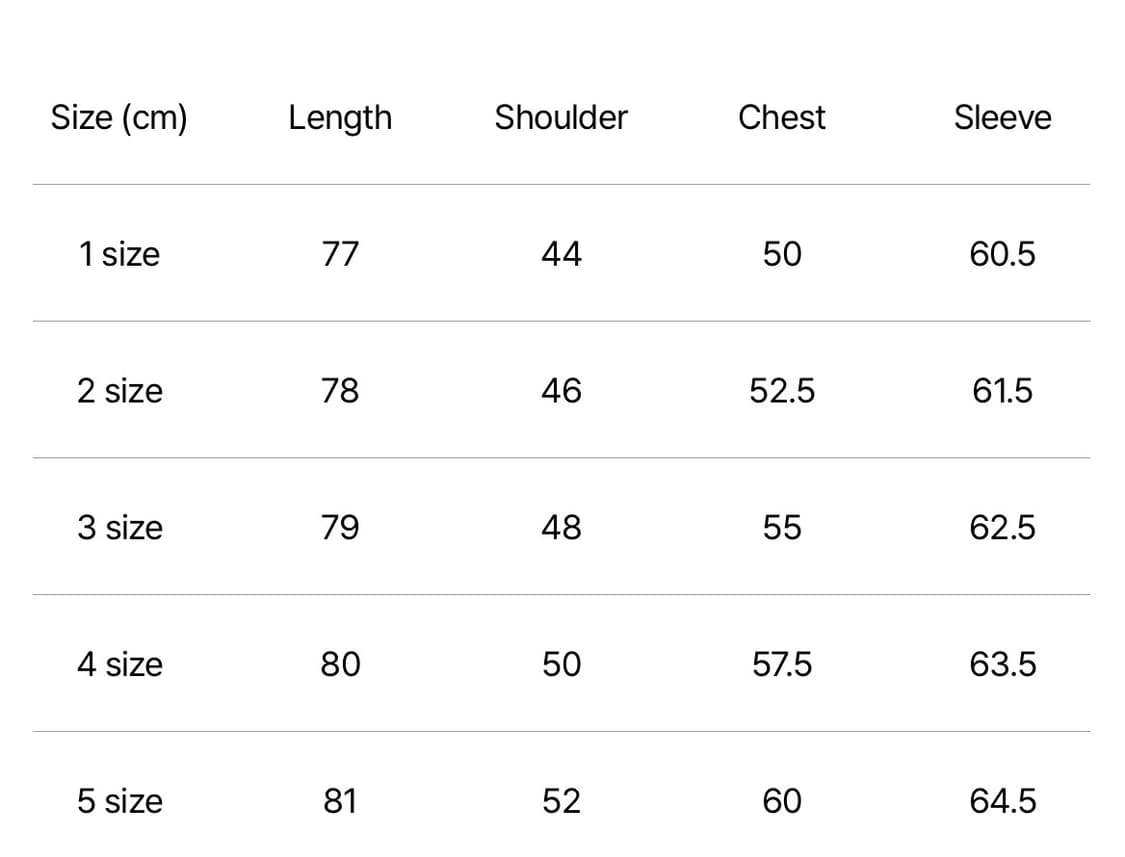Screen dimensions: 1125x857
Task: Select the 1 size row label
Action: coord(119,254)
